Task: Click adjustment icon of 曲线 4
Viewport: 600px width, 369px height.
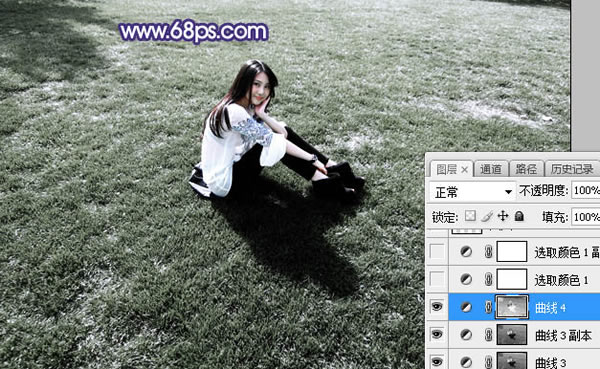Action: point(466,307)
